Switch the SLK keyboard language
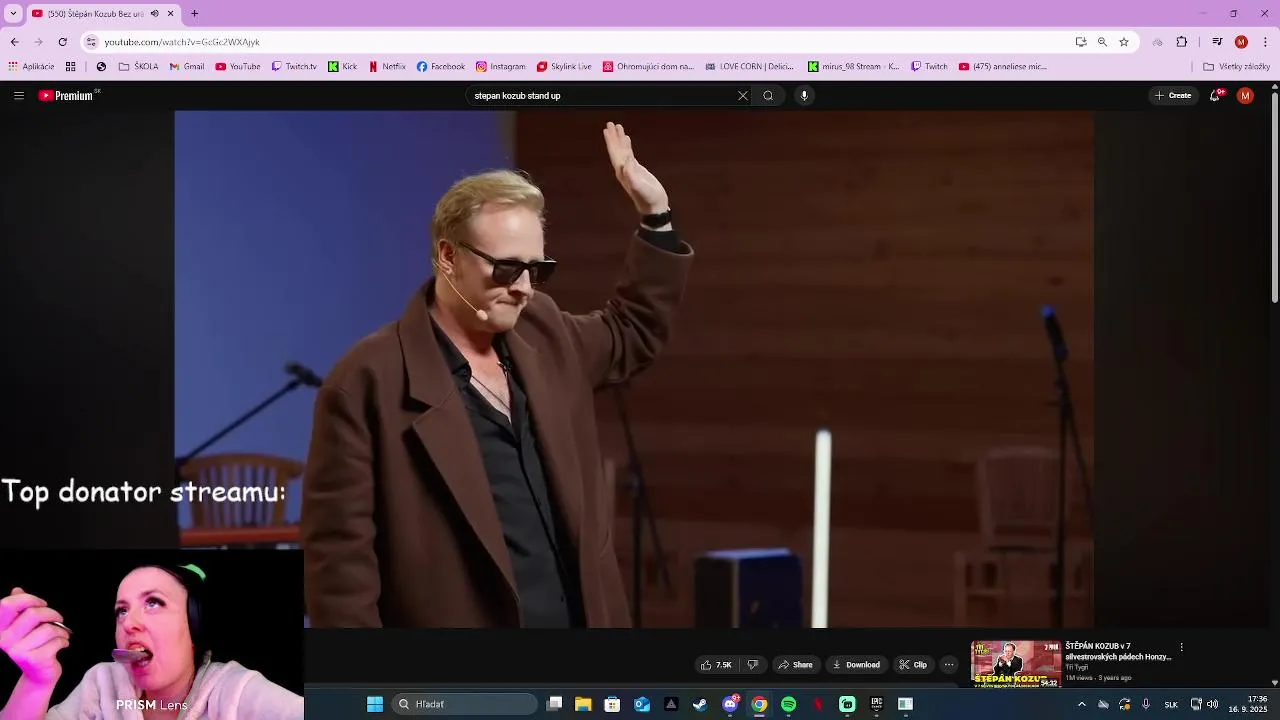The width and height of the screenshot is (1280, 720). pos(1171,704)
